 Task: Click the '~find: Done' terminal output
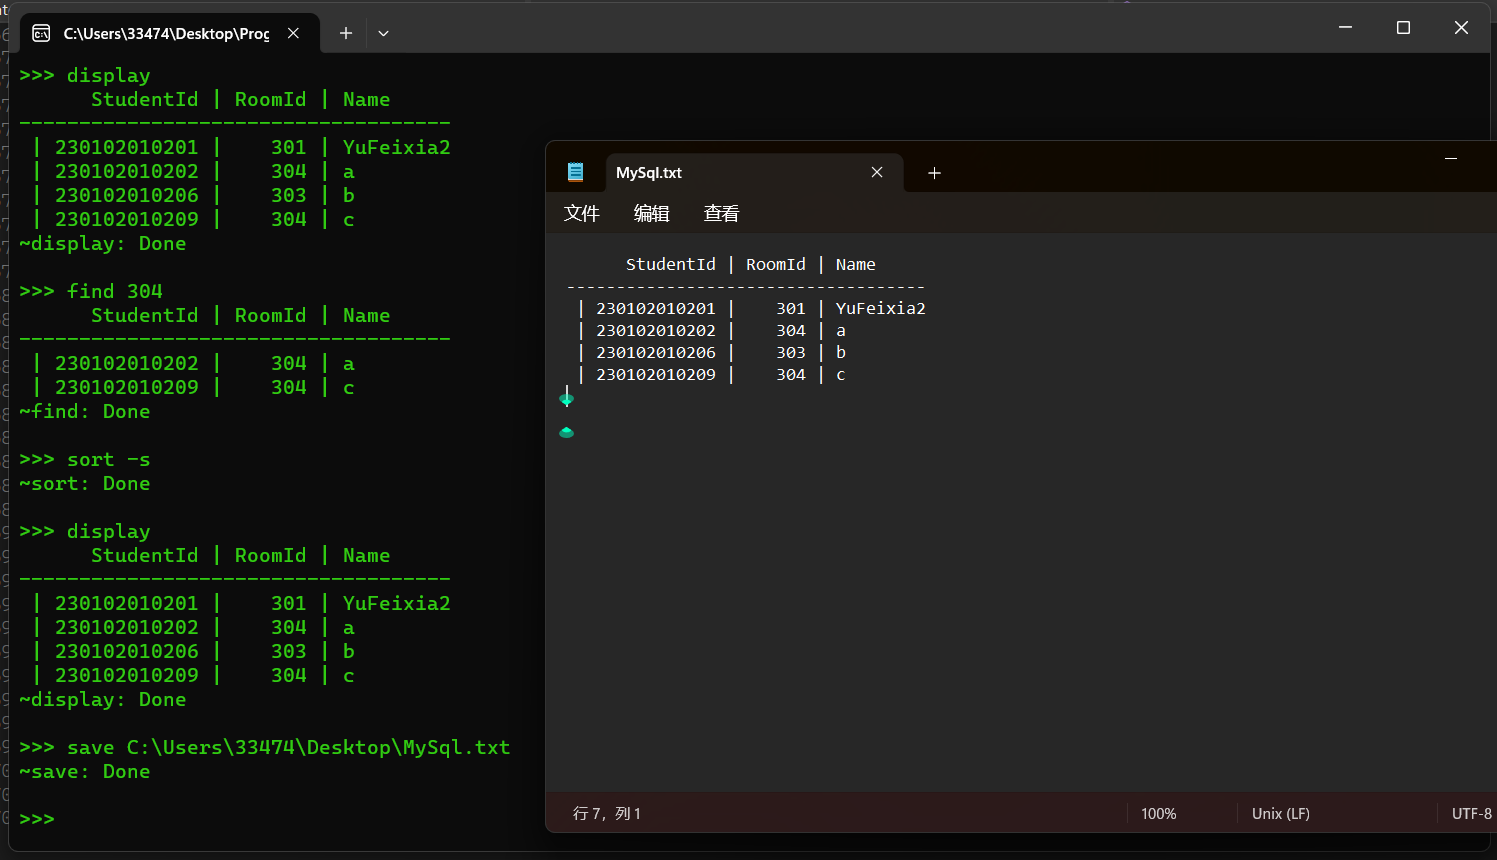click(x=85, y=411)
